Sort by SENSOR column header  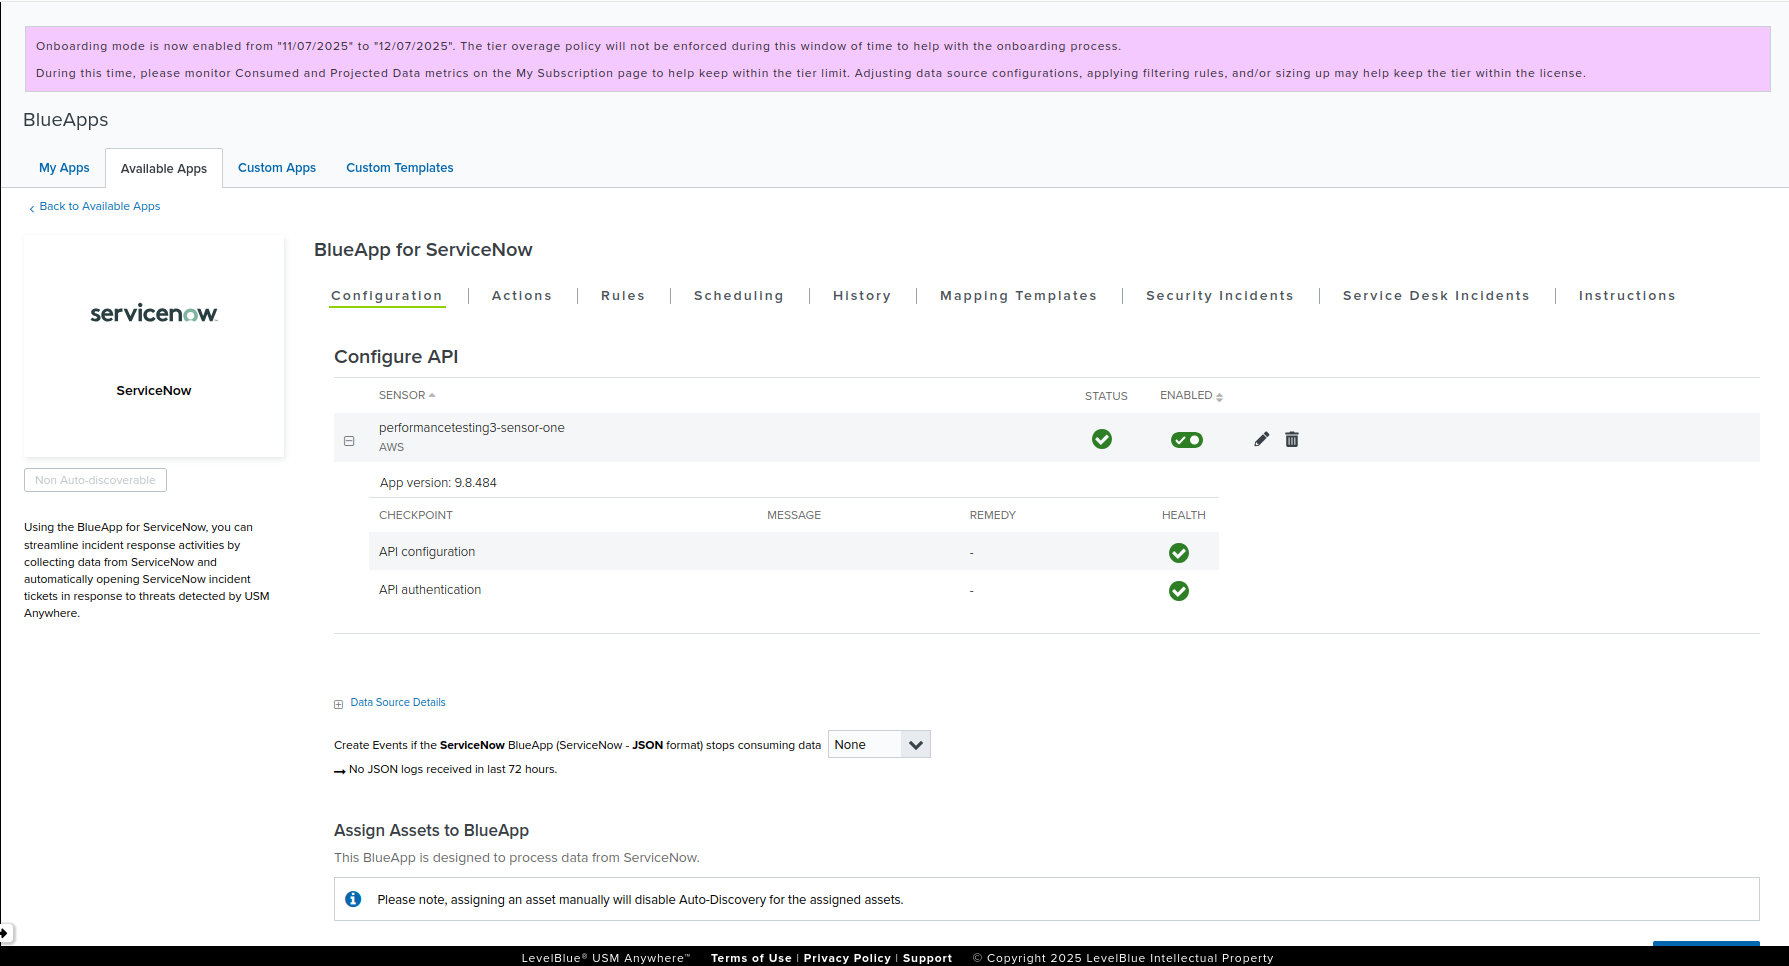pyautogui.click(x=407, y=395)
